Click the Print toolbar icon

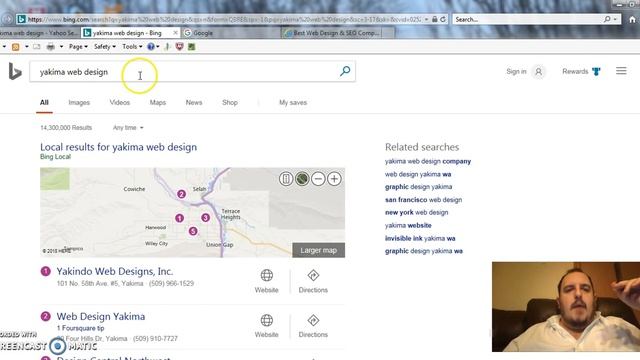click(51, 47)
